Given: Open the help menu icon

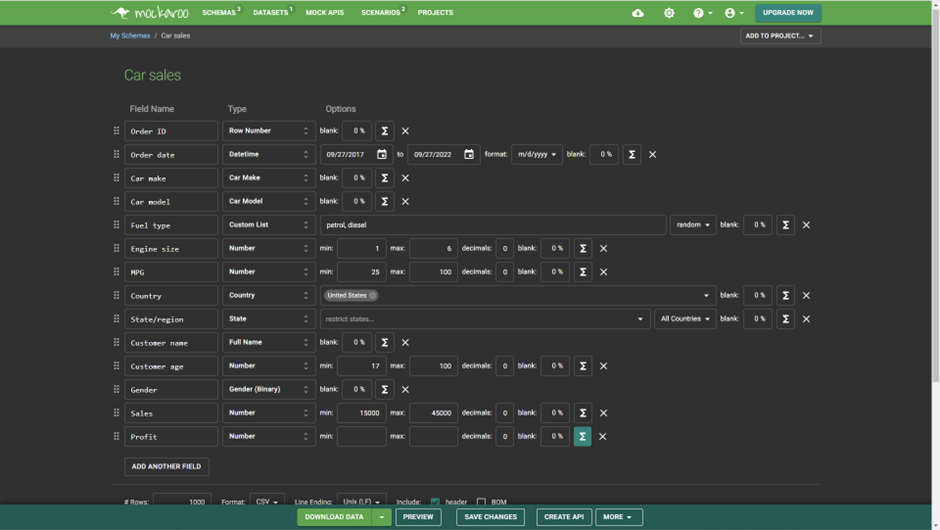Looking at the screenshot, I should (703, 13).
